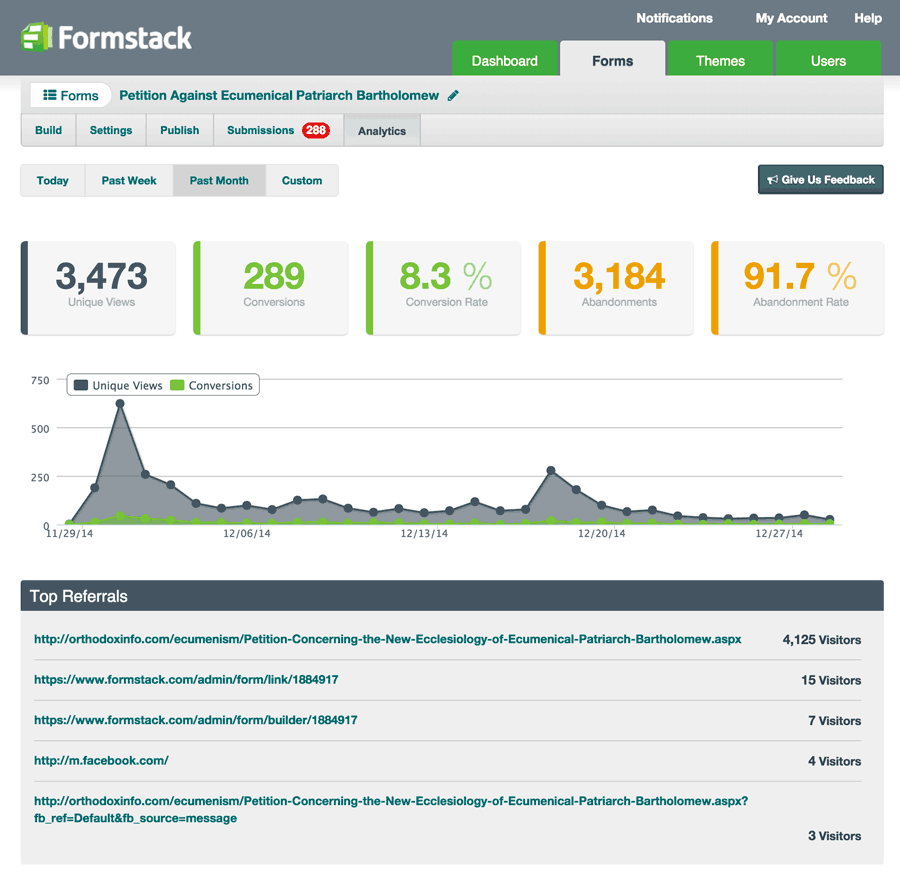This screenshot has height=878, width=900.
Task: Click the megaphone Give Us Feedback button
Action: 820,180
